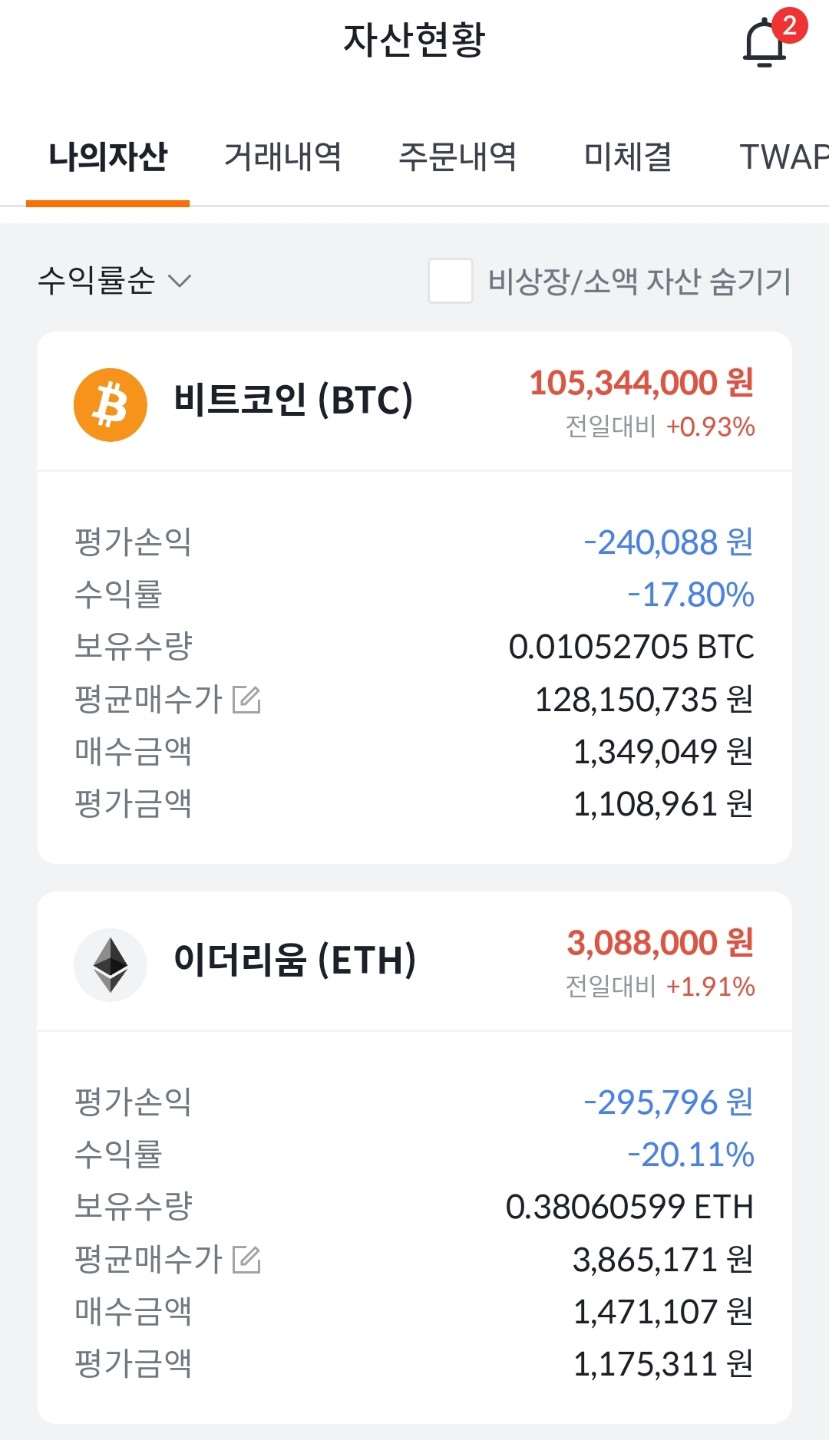This screenshot has height=1440, width=829.
Task: Open the notification bell
Action: [764, 45]
